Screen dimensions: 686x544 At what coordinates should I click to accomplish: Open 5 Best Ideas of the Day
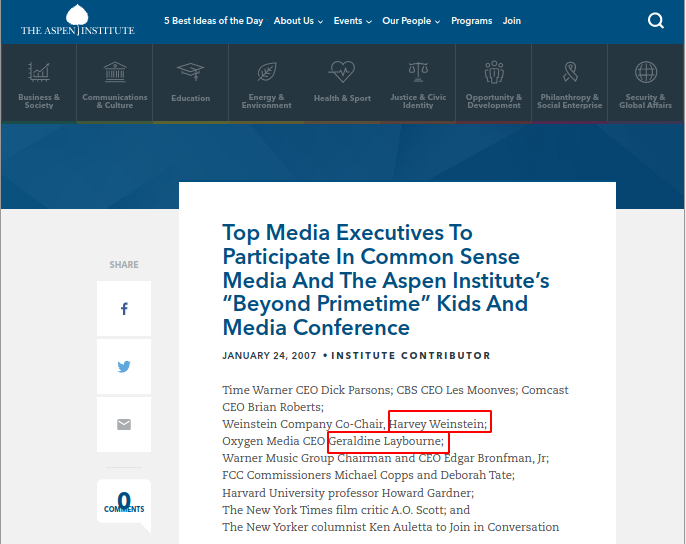pos(214,21)
